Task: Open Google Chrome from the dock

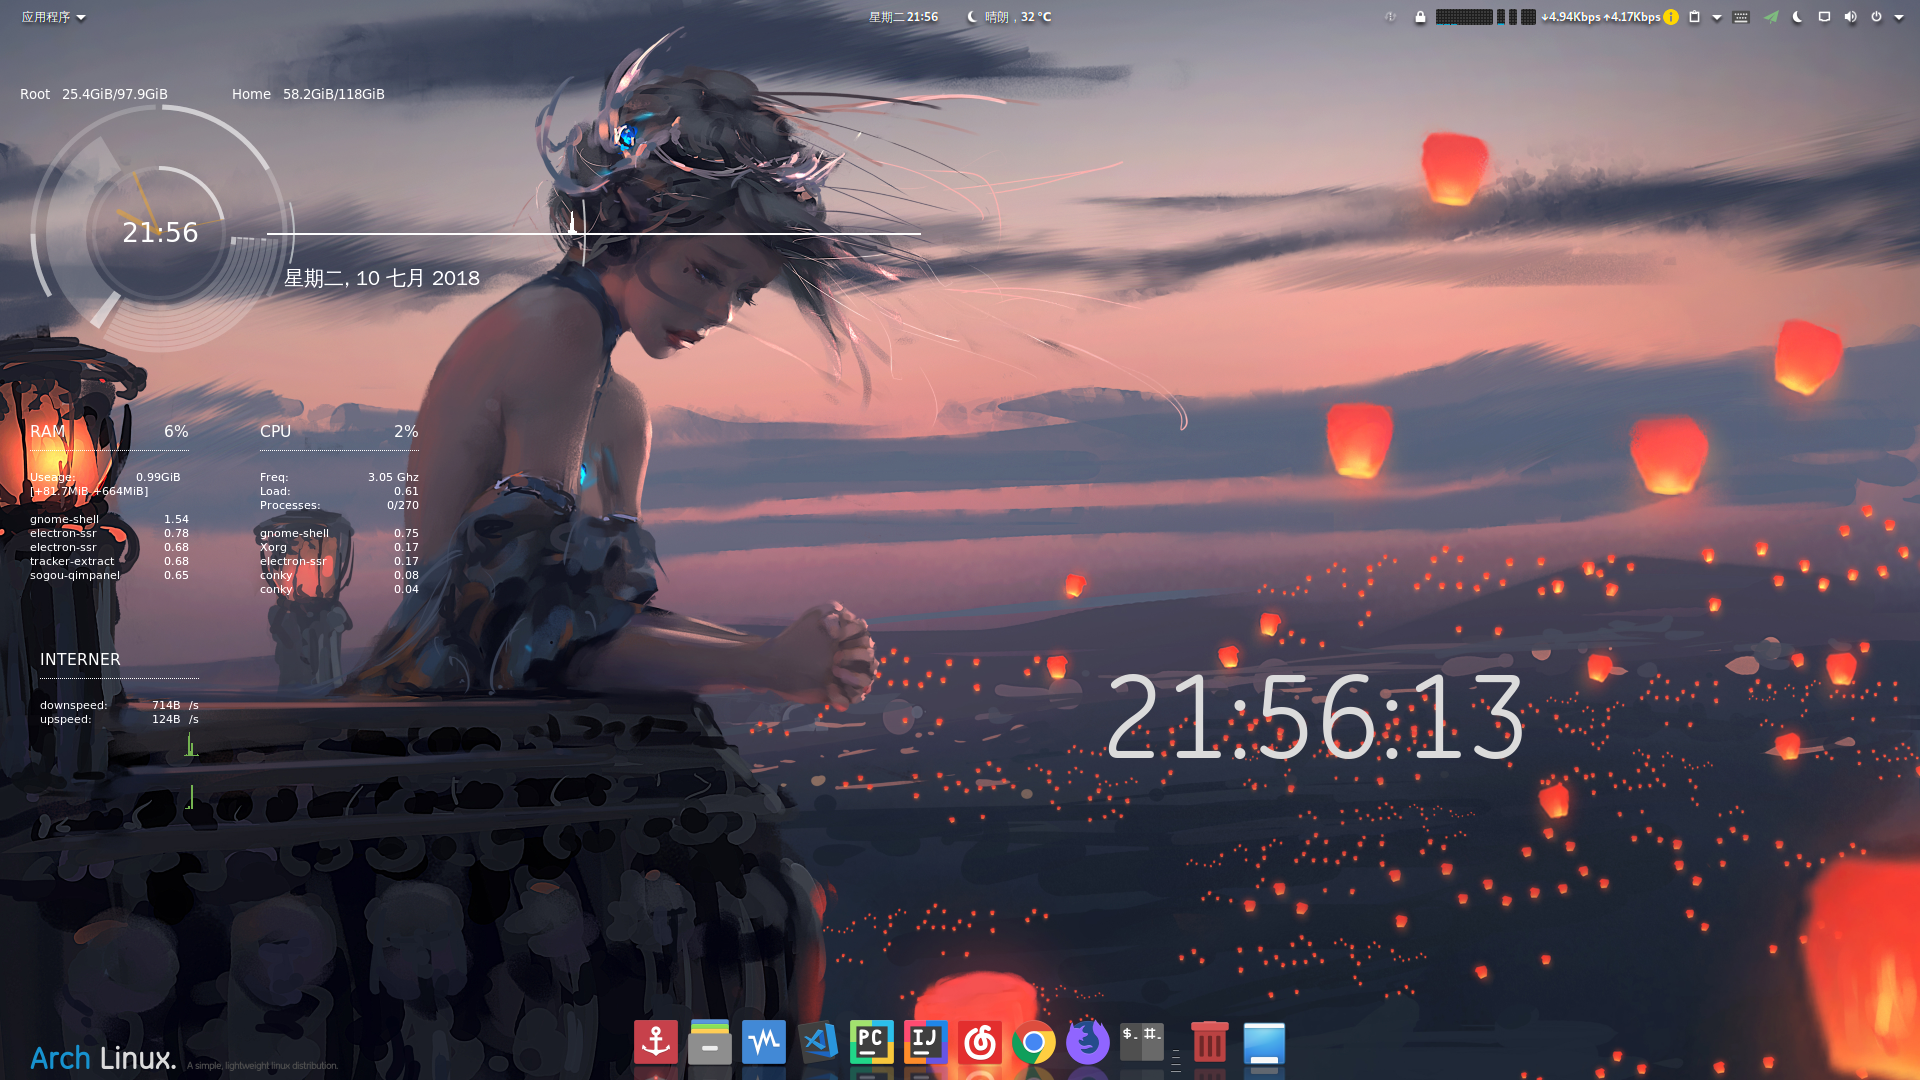Action: point(1033,1043)
